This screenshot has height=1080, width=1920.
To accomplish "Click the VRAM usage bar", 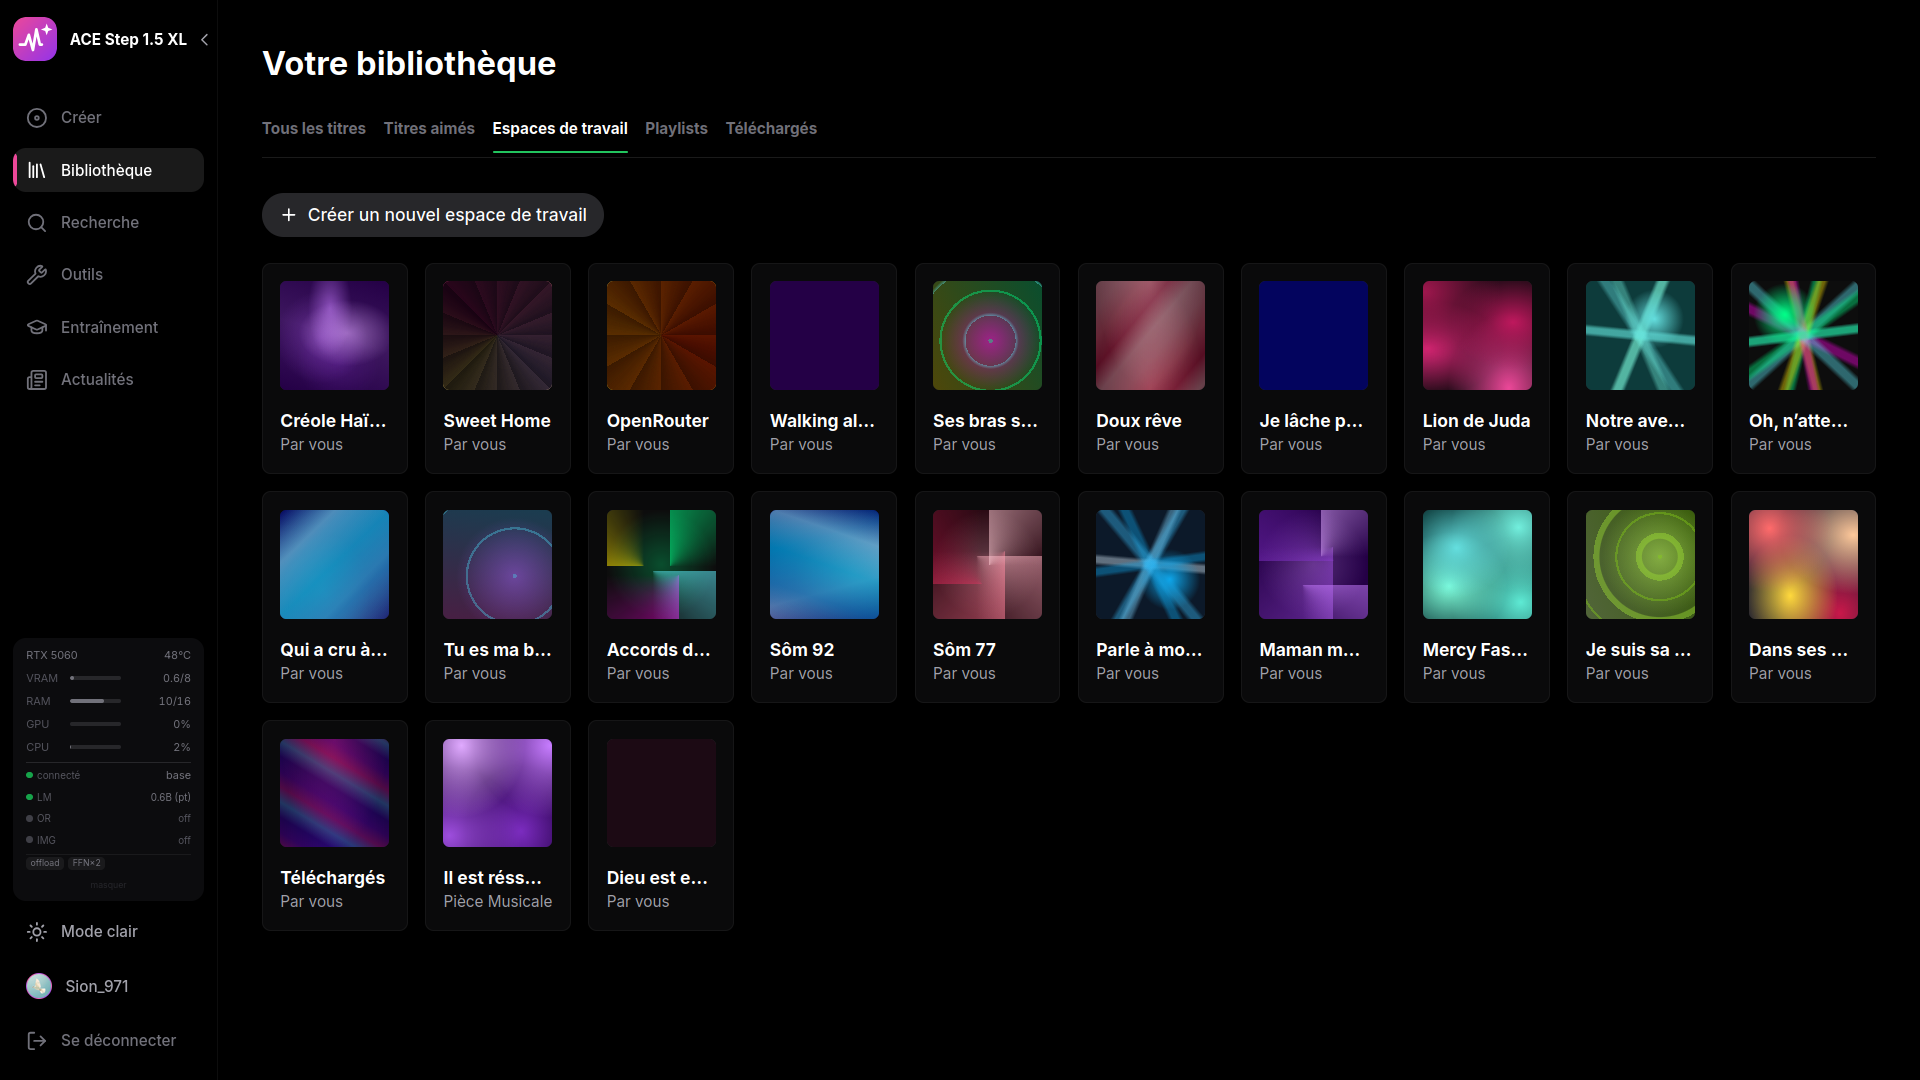I will coord(96,678).
